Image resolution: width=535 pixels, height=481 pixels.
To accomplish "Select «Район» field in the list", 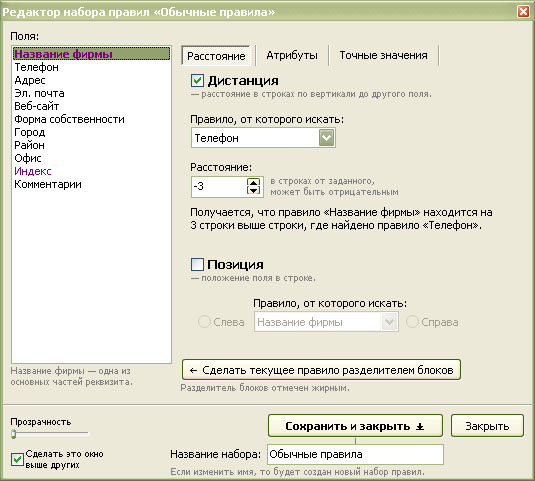I will pyautogui.click(x=91, y=145).
